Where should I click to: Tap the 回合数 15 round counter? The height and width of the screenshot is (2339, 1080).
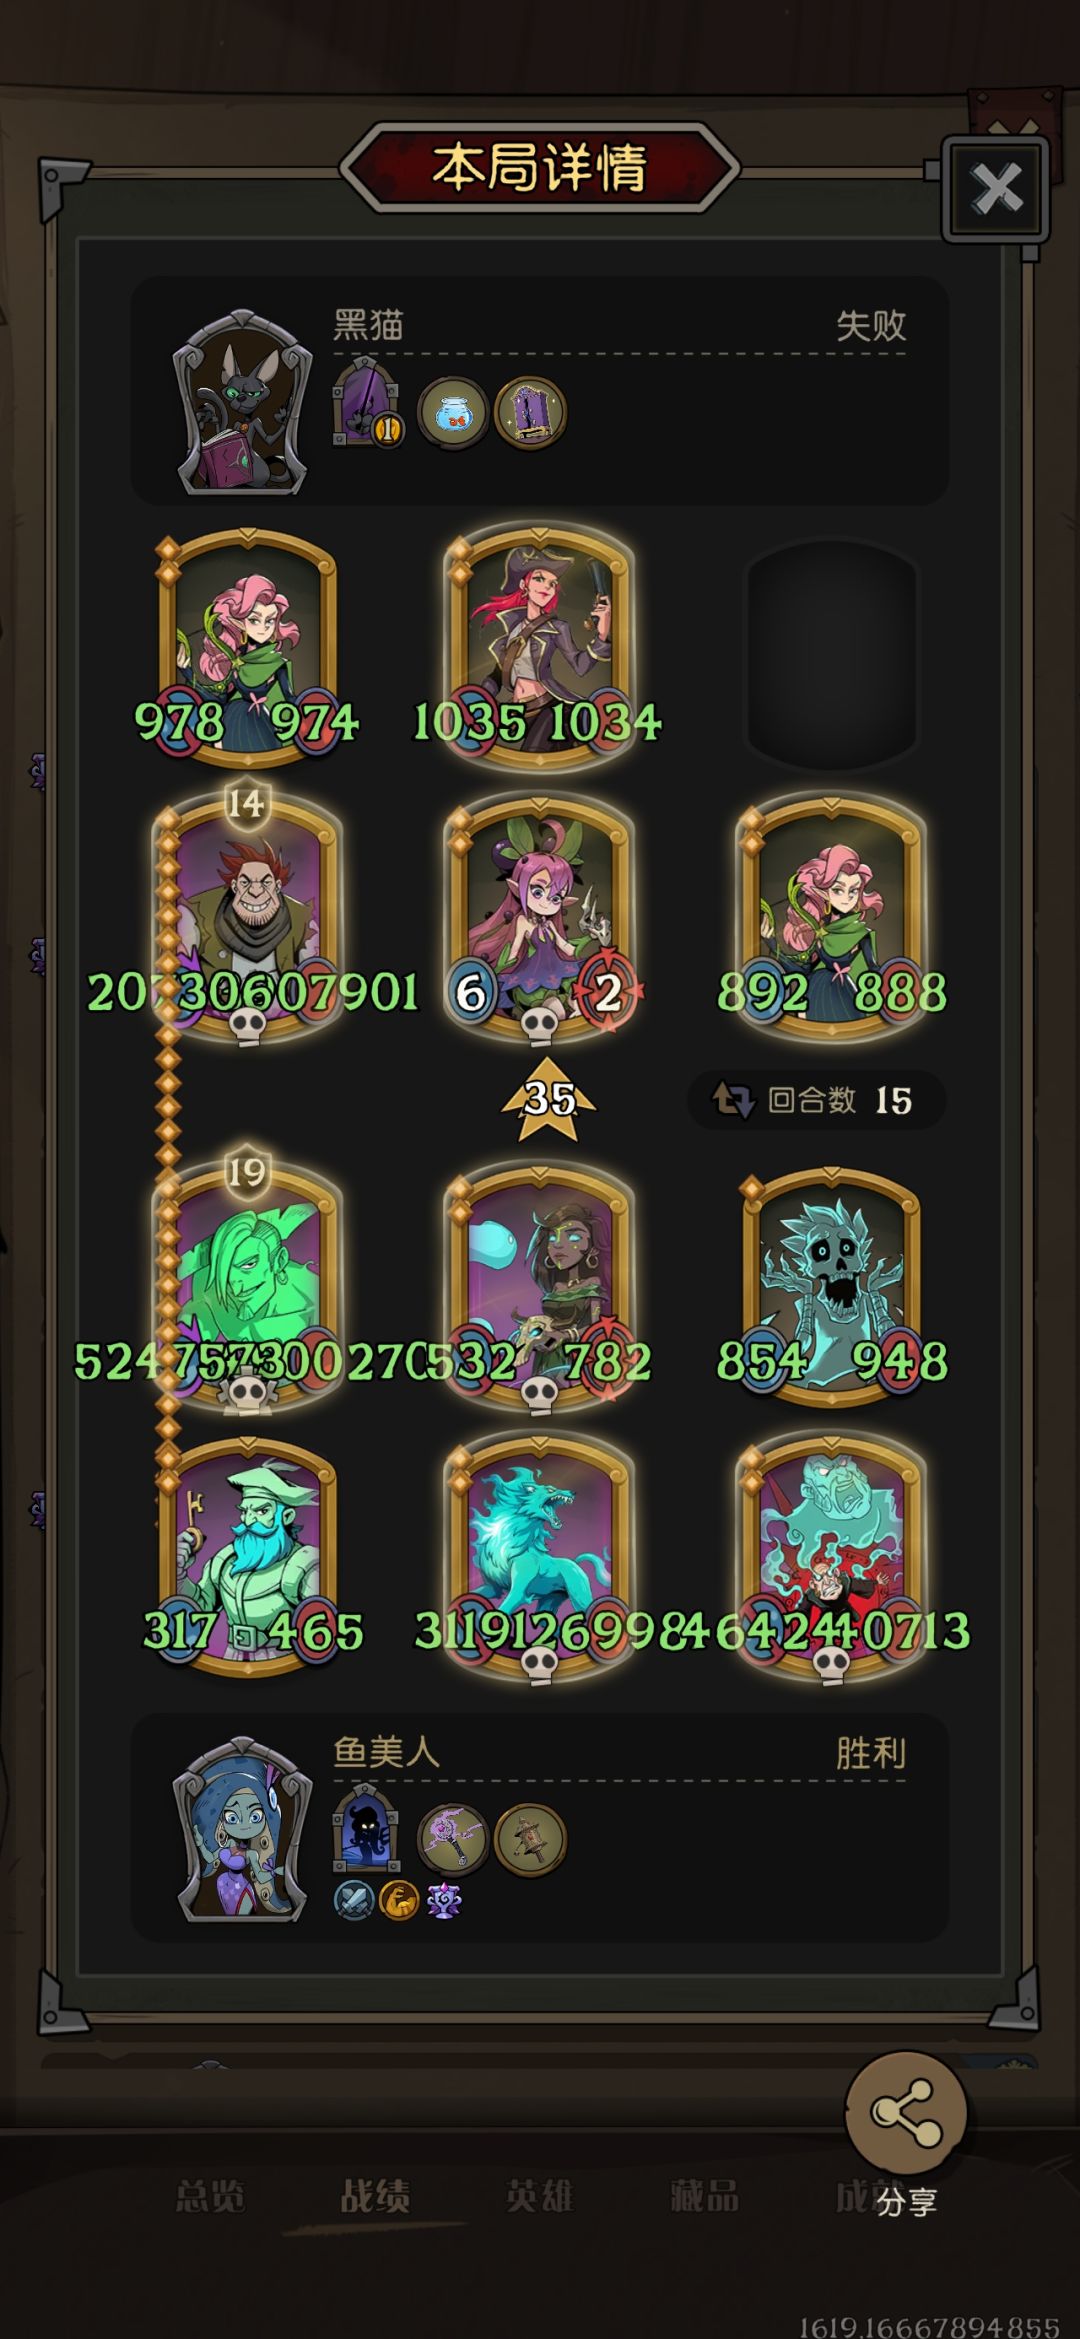tap(816, 1101)
